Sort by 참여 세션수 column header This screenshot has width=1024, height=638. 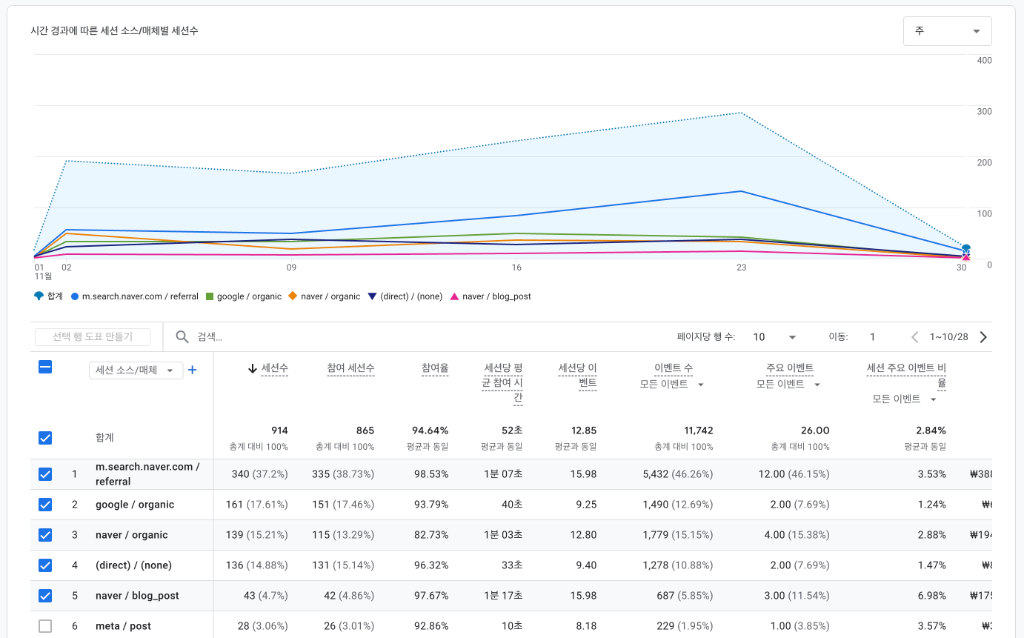click(350, 369)
